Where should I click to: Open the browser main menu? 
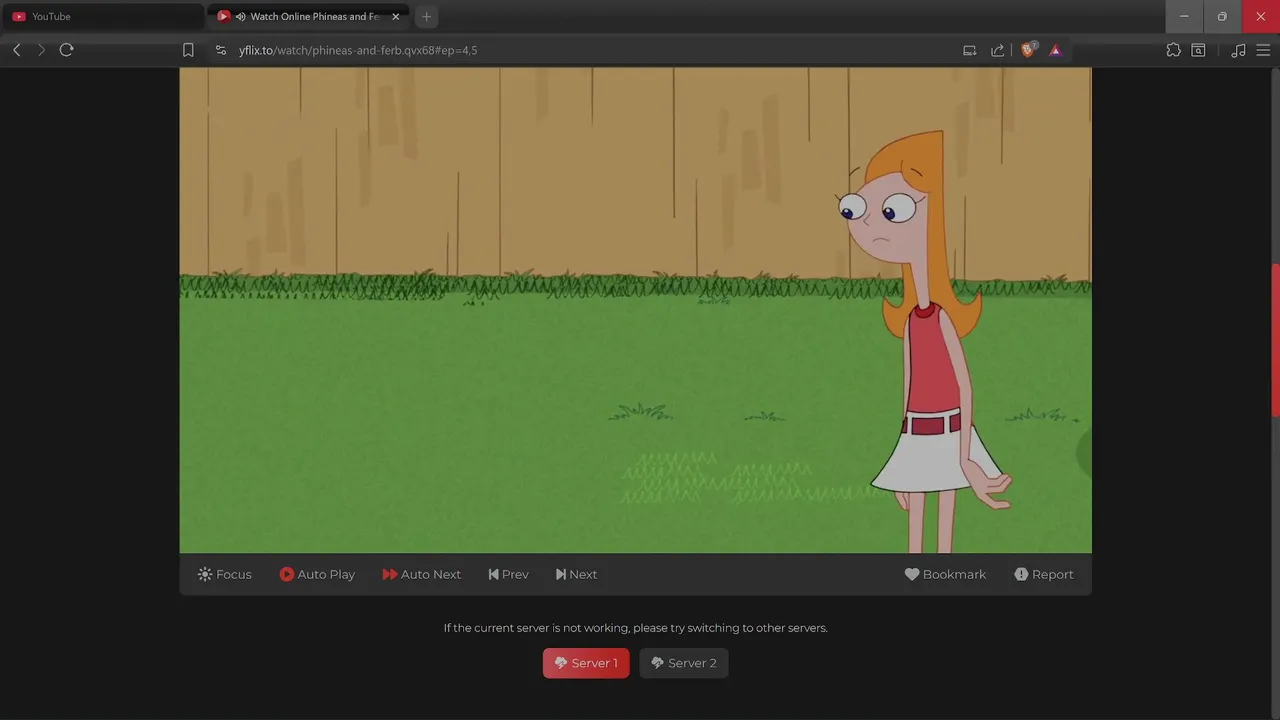(1263, 50)
